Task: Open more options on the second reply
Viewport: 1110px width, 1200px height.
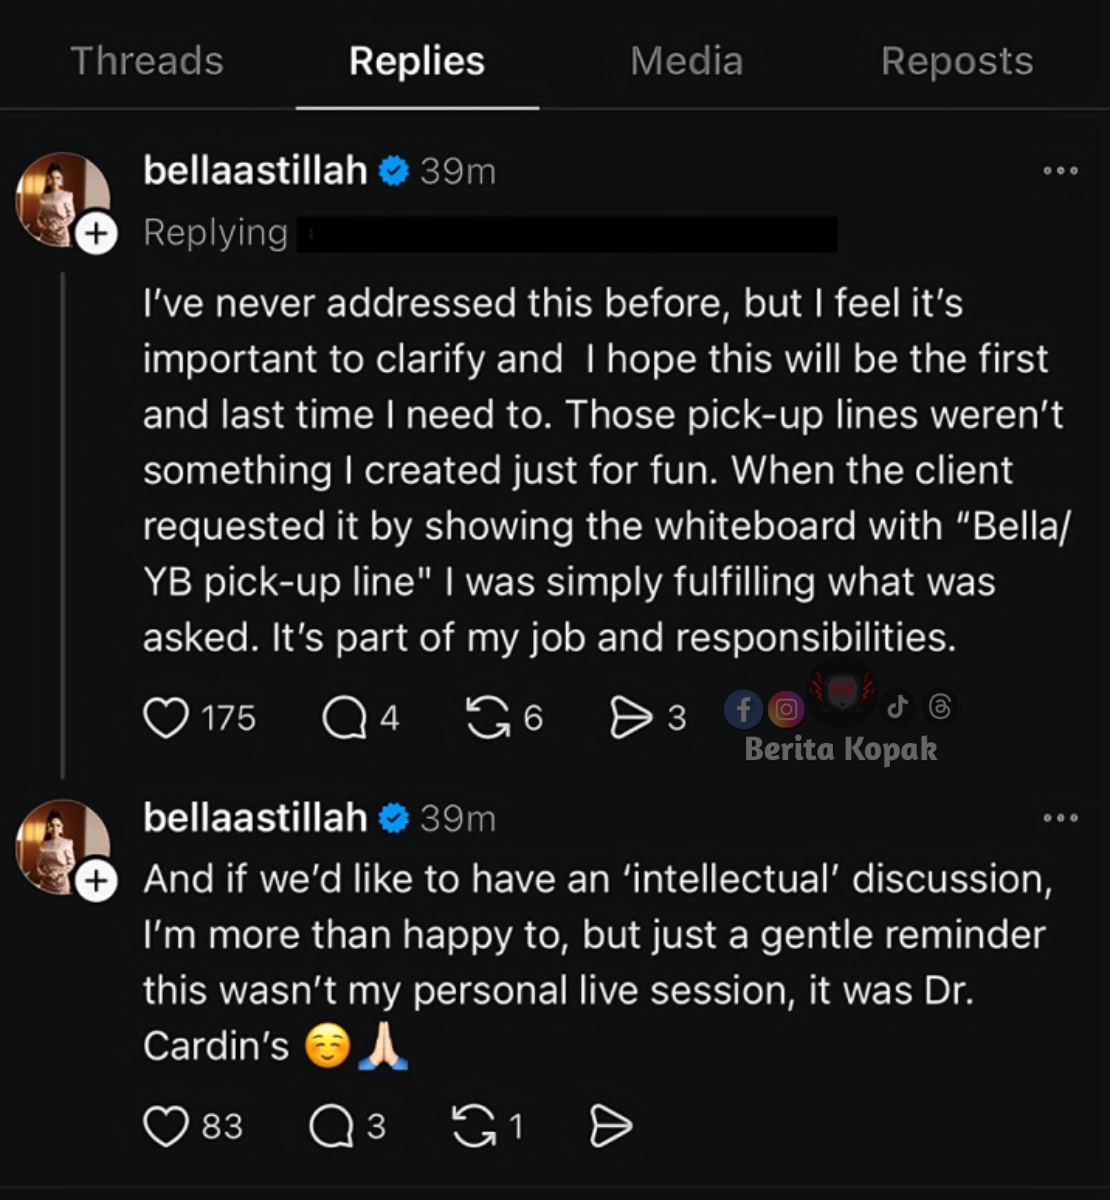Action: [x=1060, y=818]
